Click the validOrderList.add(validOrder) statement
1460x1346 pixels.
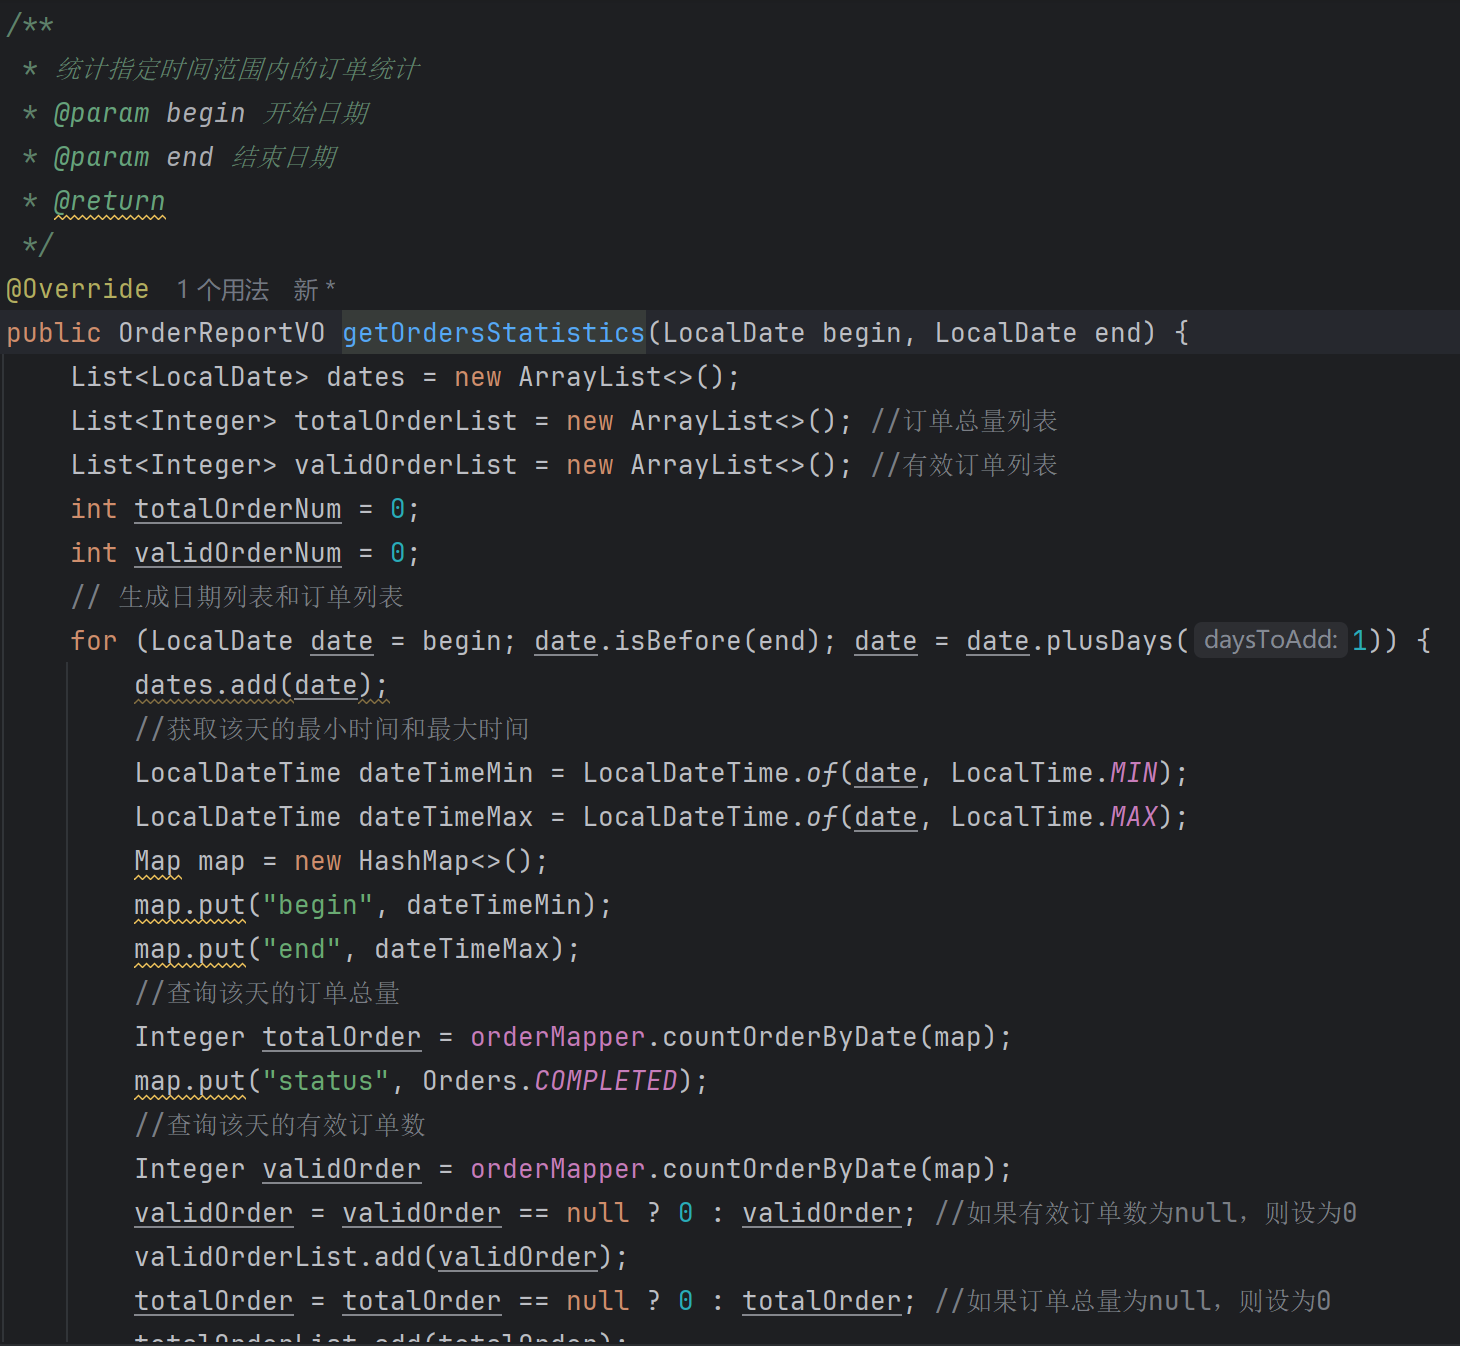pos(381,1257)
